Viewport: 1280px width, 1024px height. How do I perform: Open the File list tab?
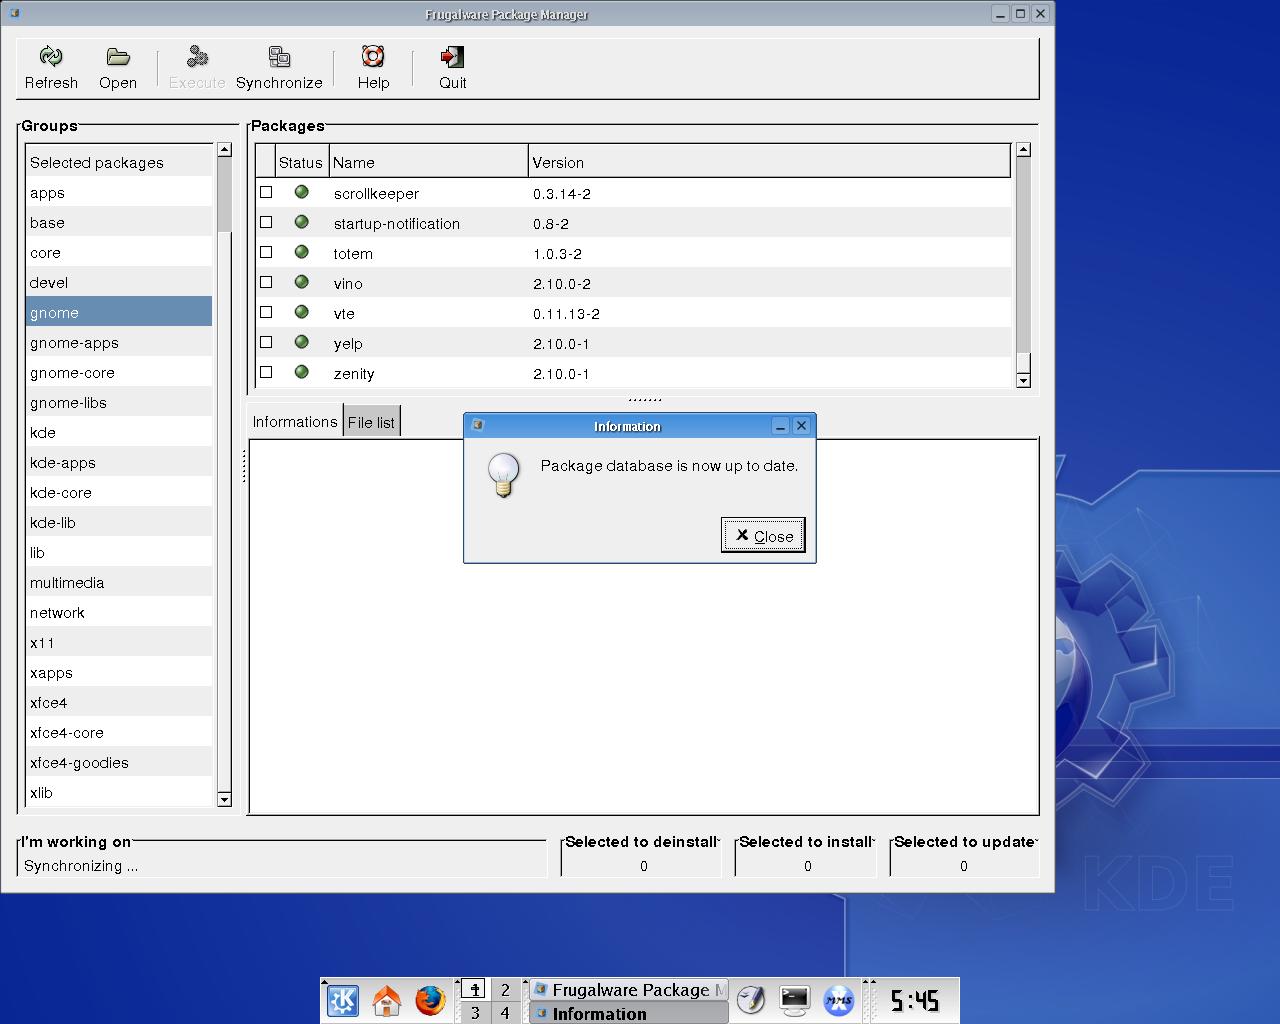tap(371, 423)
